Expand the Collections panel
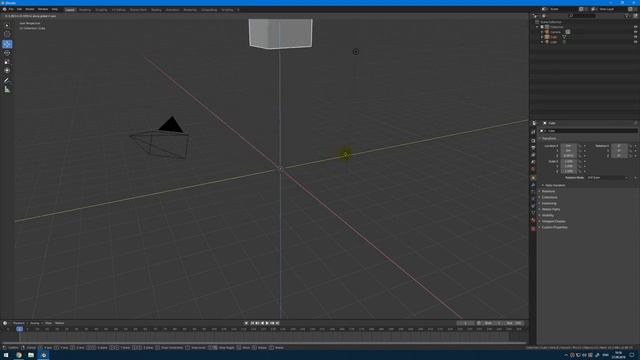This screenshot has height=360, width=640. [x=549, y=197]
